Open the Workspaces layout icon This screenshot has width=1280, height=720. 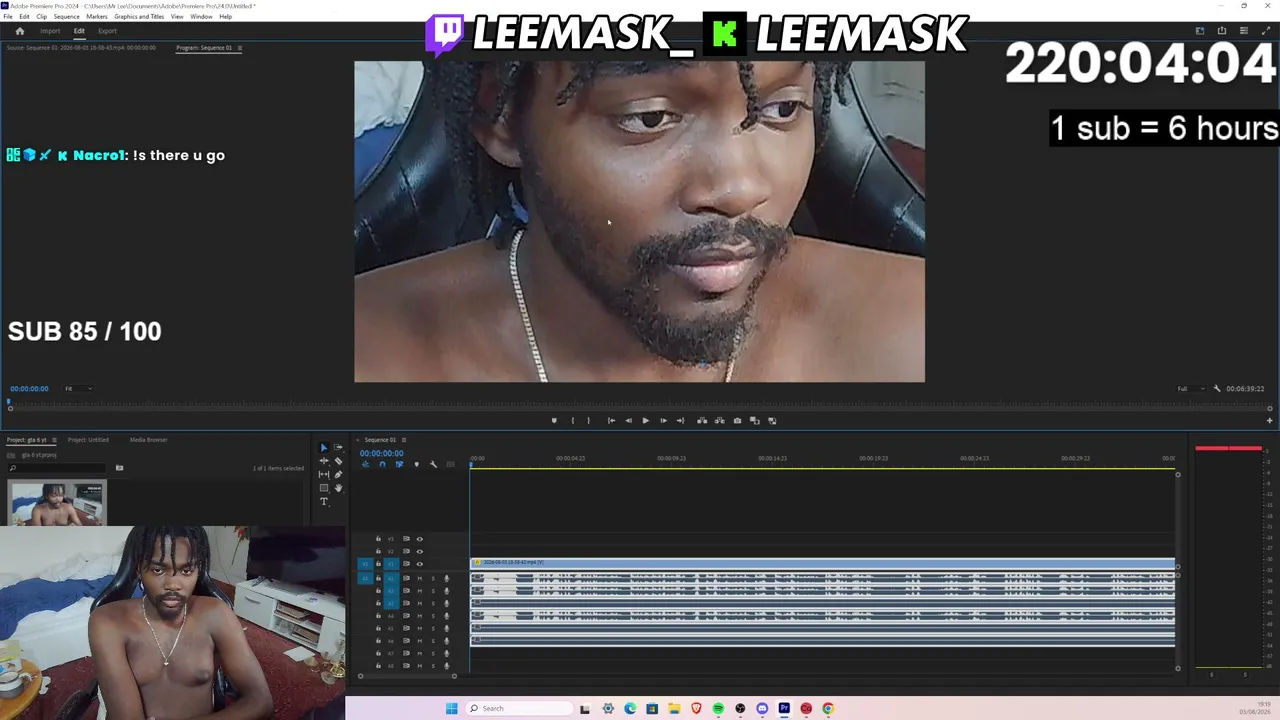[1200, 31]
